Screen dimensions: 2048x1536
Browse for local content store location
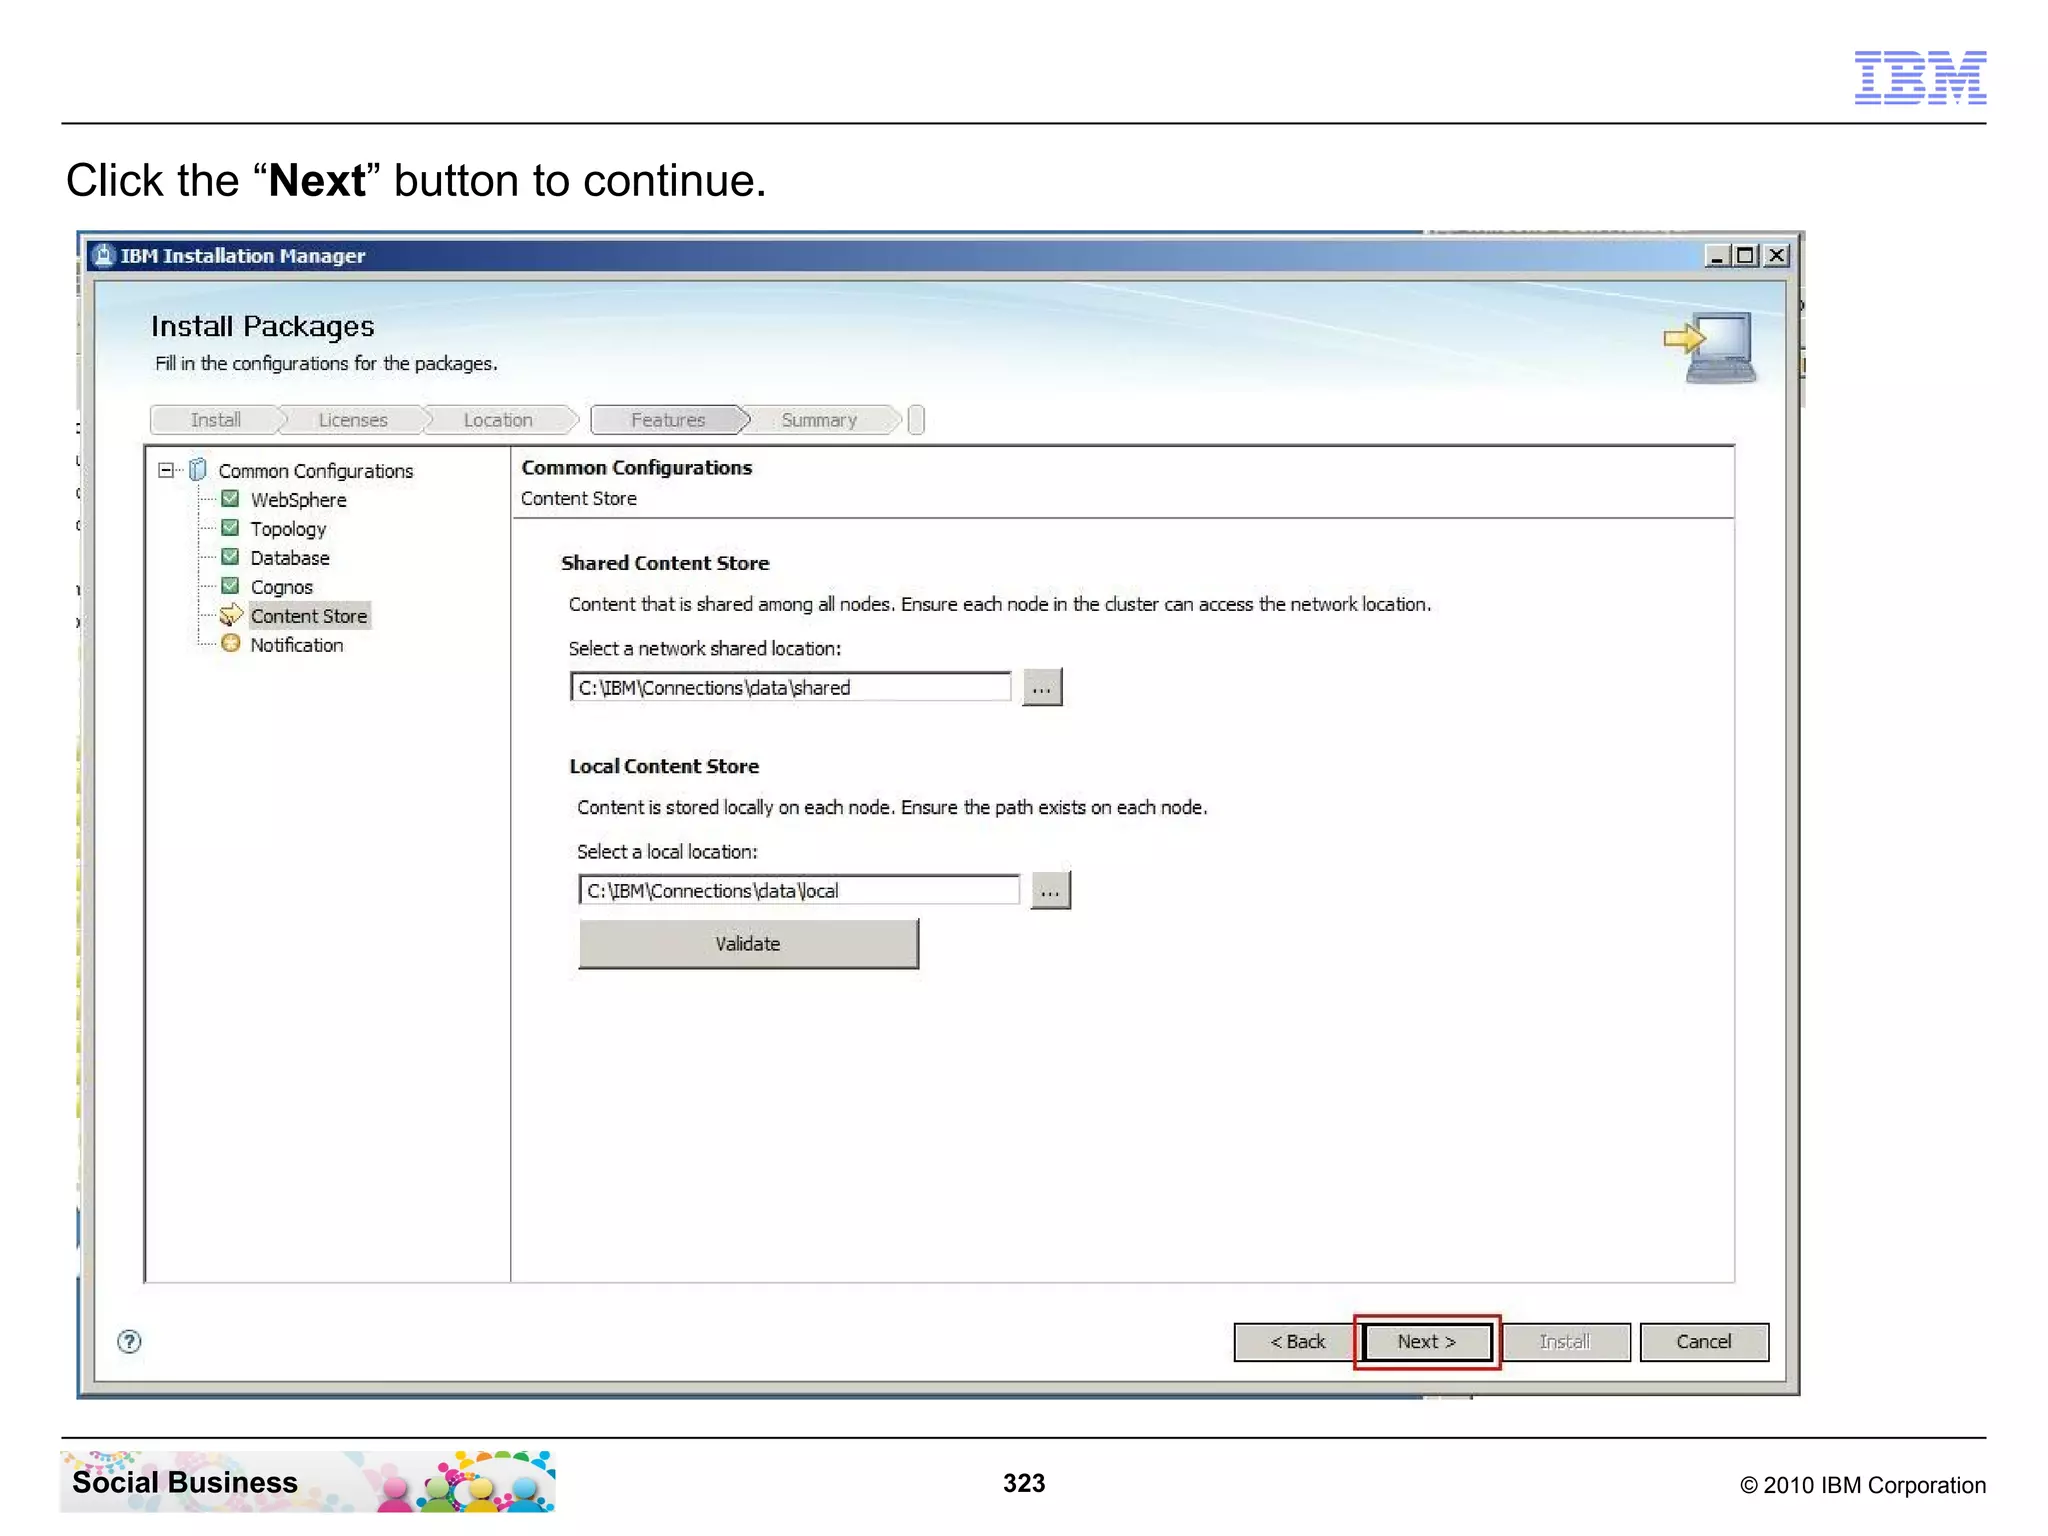1050,891
